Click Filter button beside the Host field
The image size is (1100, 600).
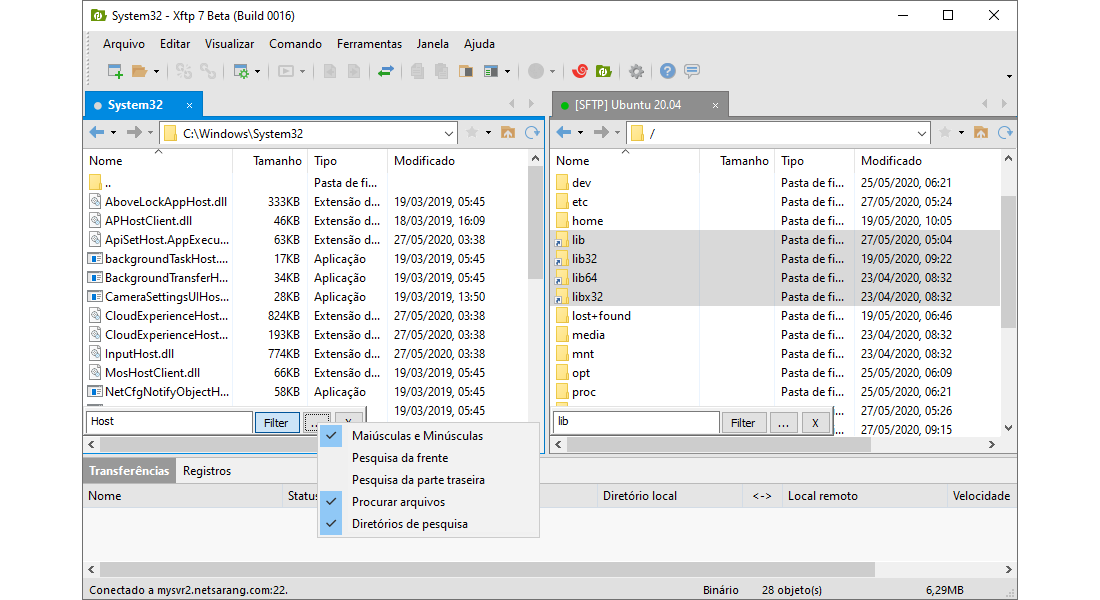pos(276,422)
